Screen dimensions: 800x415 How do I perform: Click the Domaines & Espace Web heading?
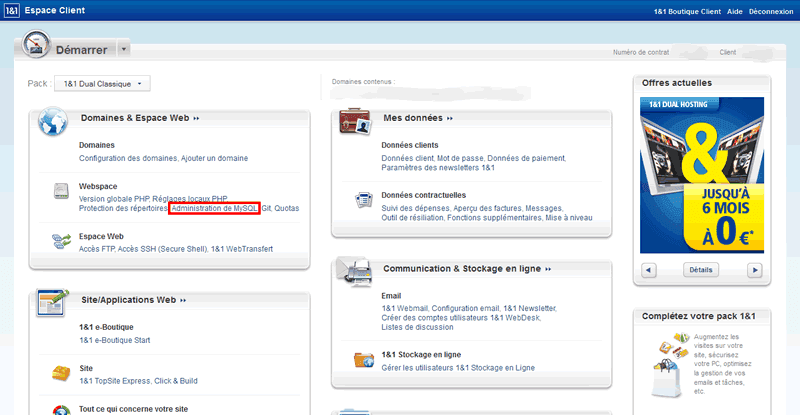(x=135, y=118)
